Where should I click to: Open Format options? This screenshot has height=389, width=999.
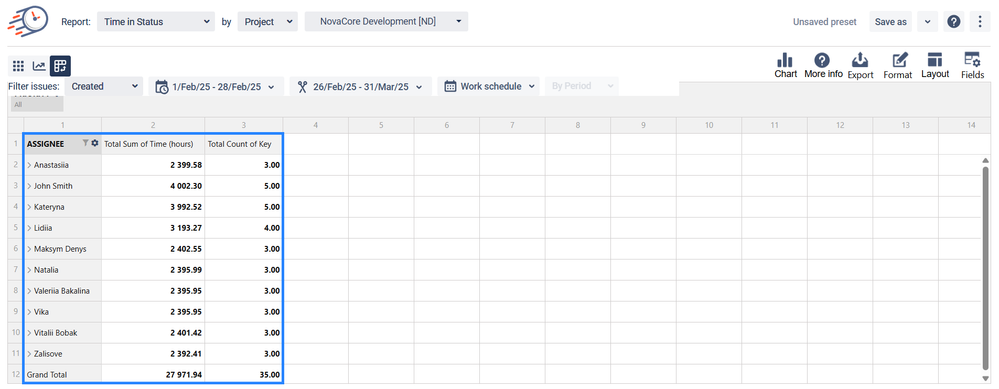tap(898, 66)
